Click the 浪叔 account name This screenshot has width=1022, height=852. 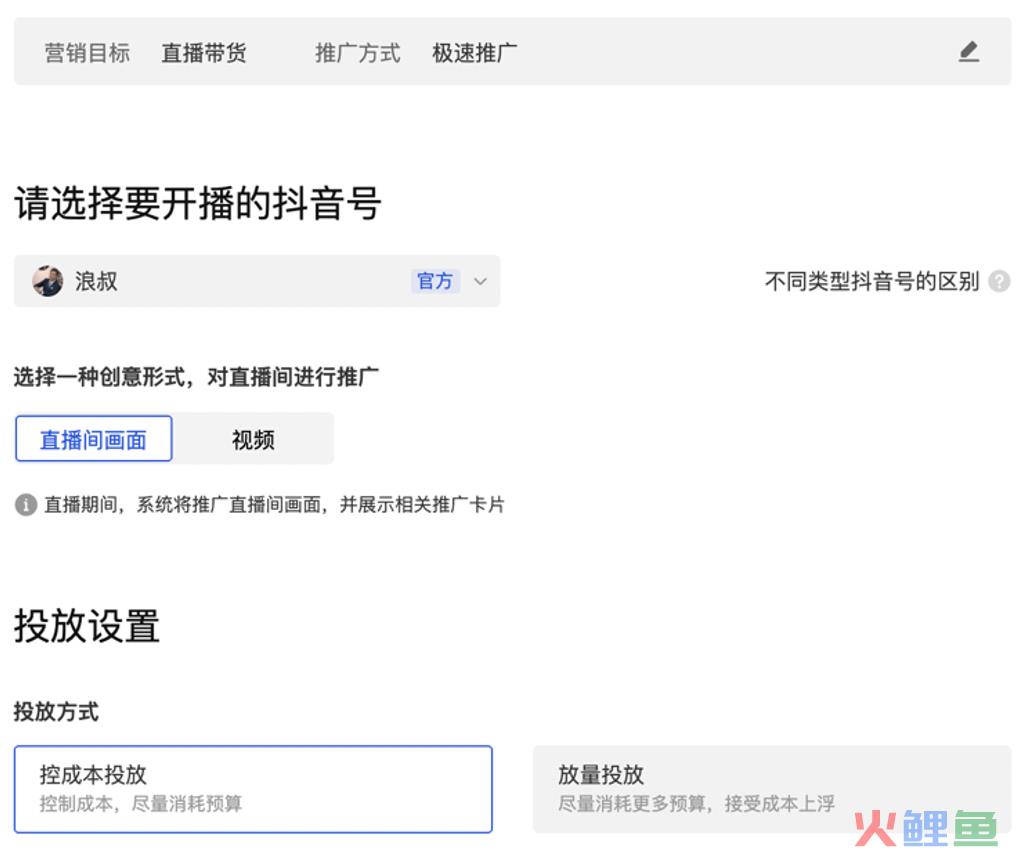[96, 282]
